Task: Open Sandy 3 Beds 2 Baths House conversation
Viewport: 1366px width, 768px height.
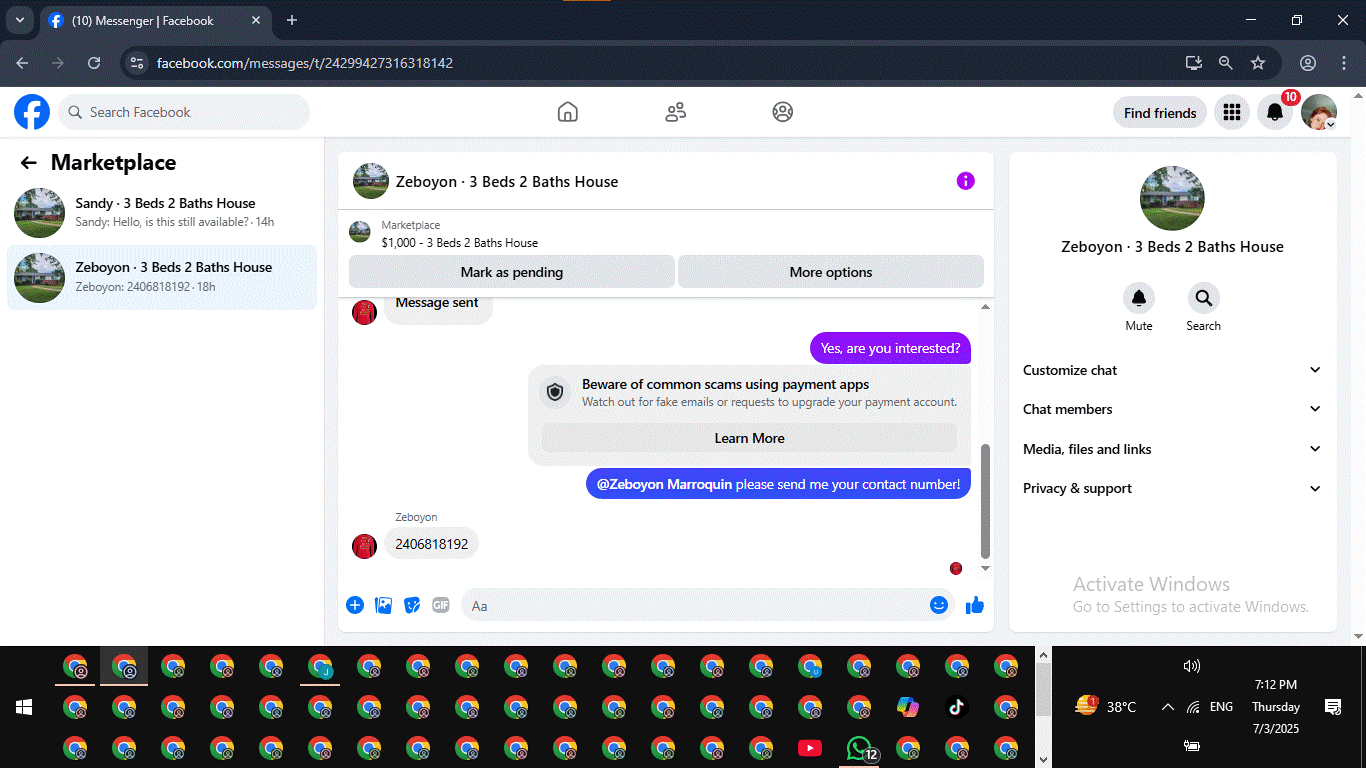Action: (162, 212)
